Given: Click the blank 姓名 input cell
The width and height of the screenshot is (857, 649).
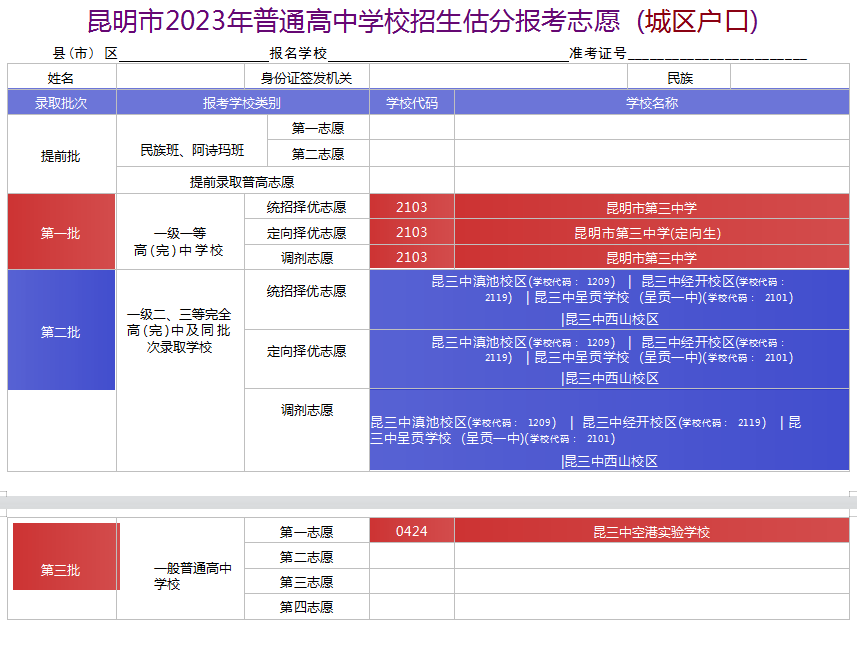Looking at the screenshot, I should pos(180,77).
